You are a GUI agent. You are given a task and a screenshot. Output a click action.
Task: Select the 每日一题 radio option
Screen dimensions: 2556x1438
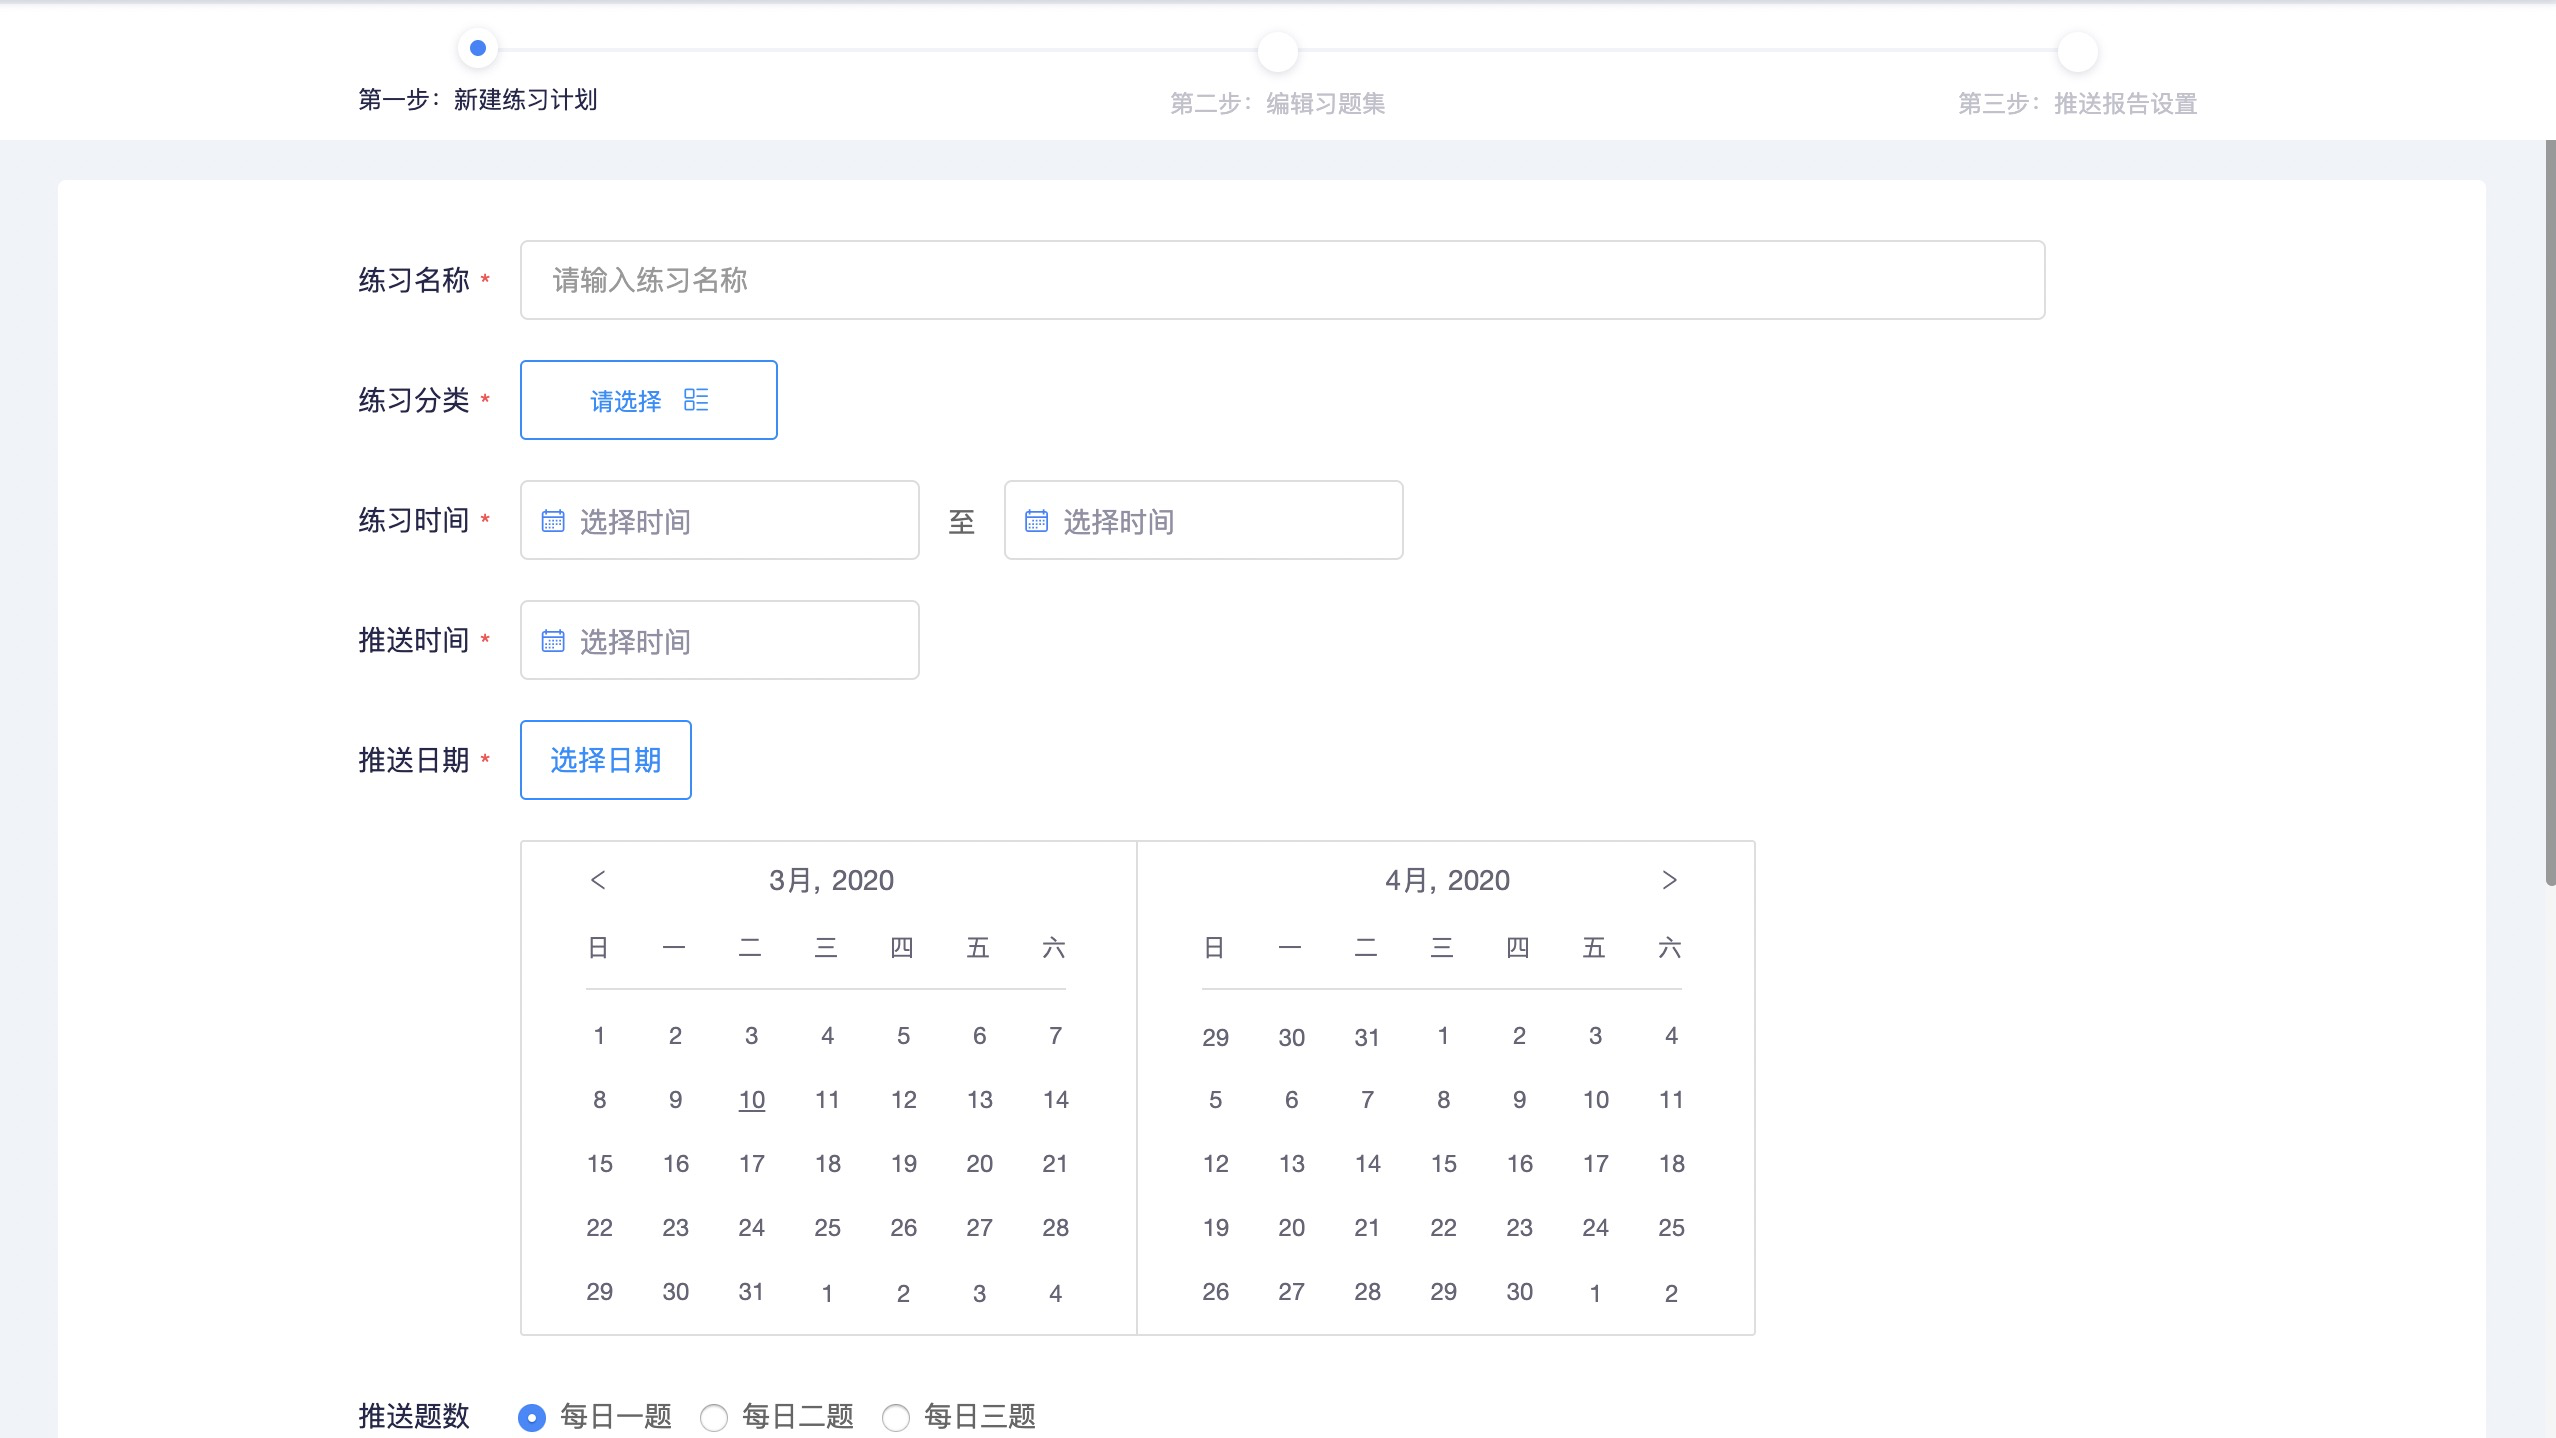(x=532, y=1417)
